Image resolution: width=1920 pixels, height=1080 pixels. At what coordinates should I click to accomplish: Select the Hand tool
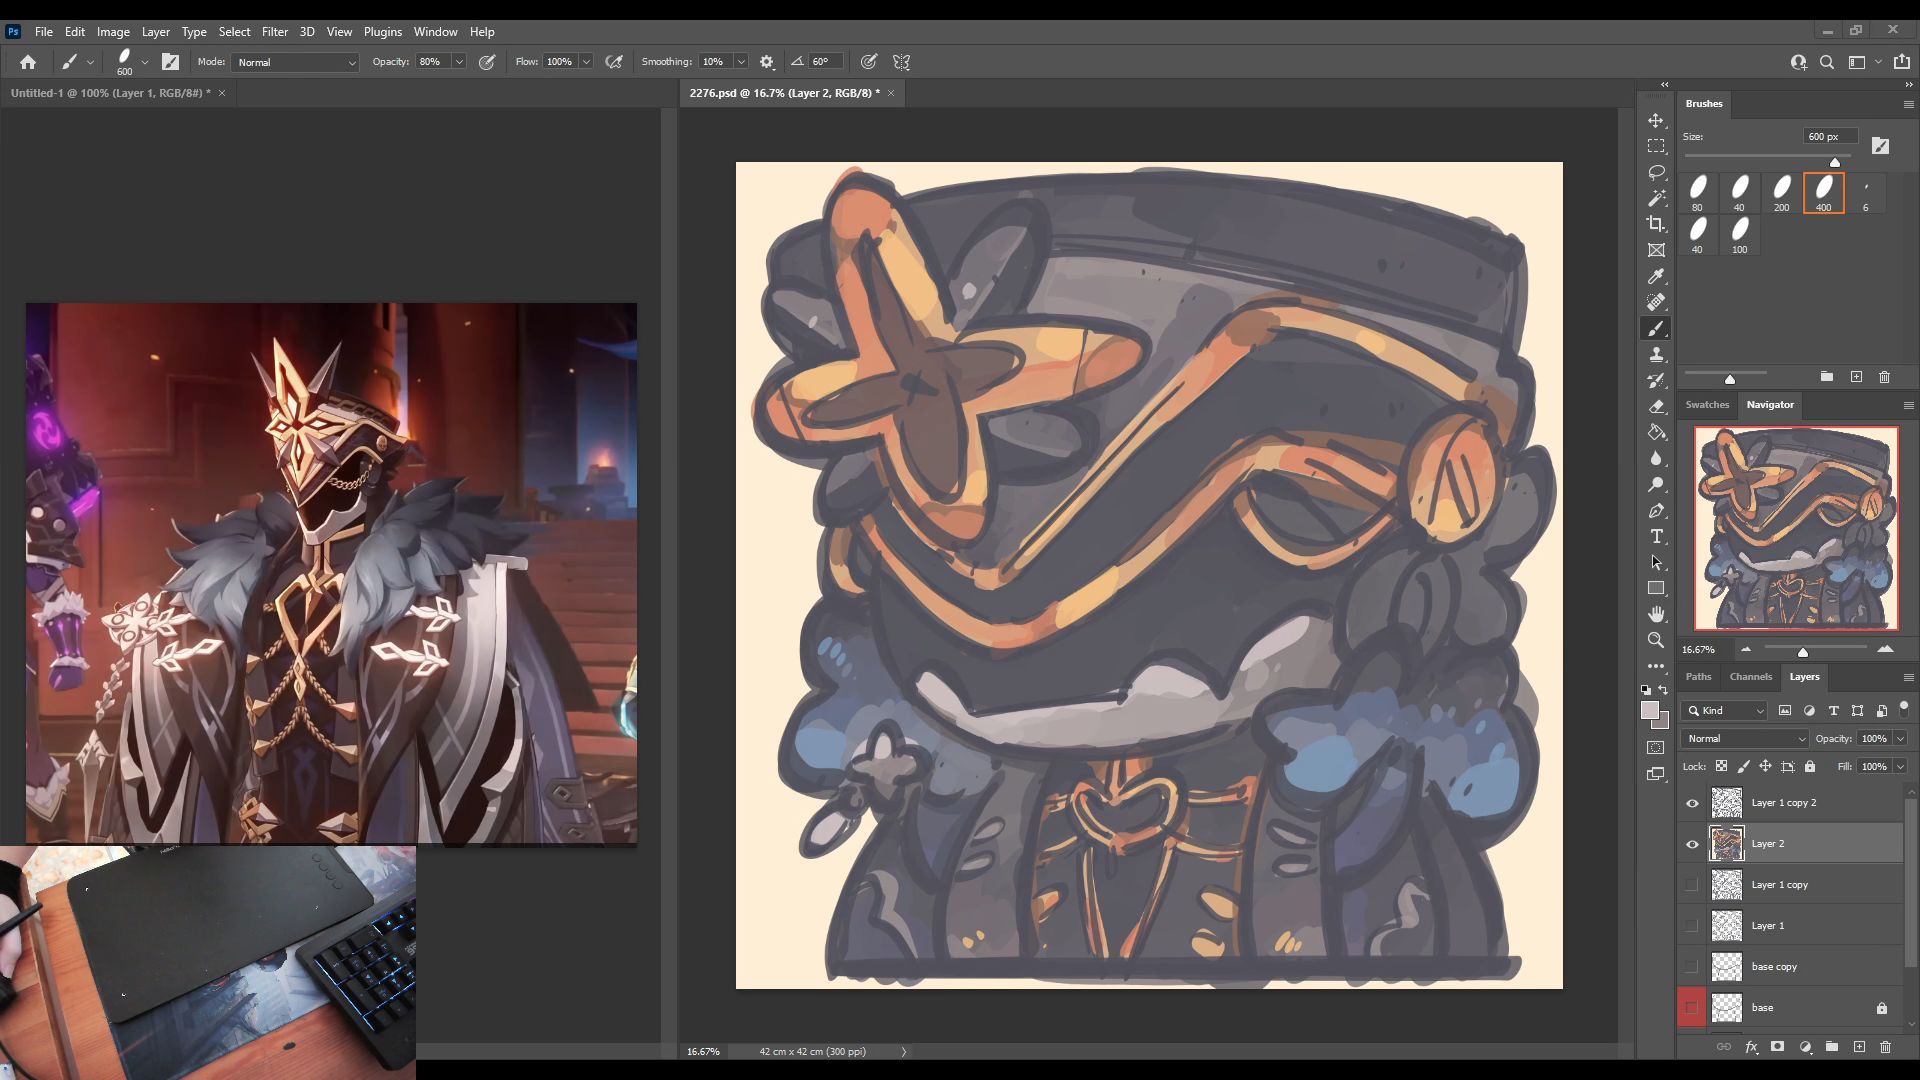point(1656,614)
